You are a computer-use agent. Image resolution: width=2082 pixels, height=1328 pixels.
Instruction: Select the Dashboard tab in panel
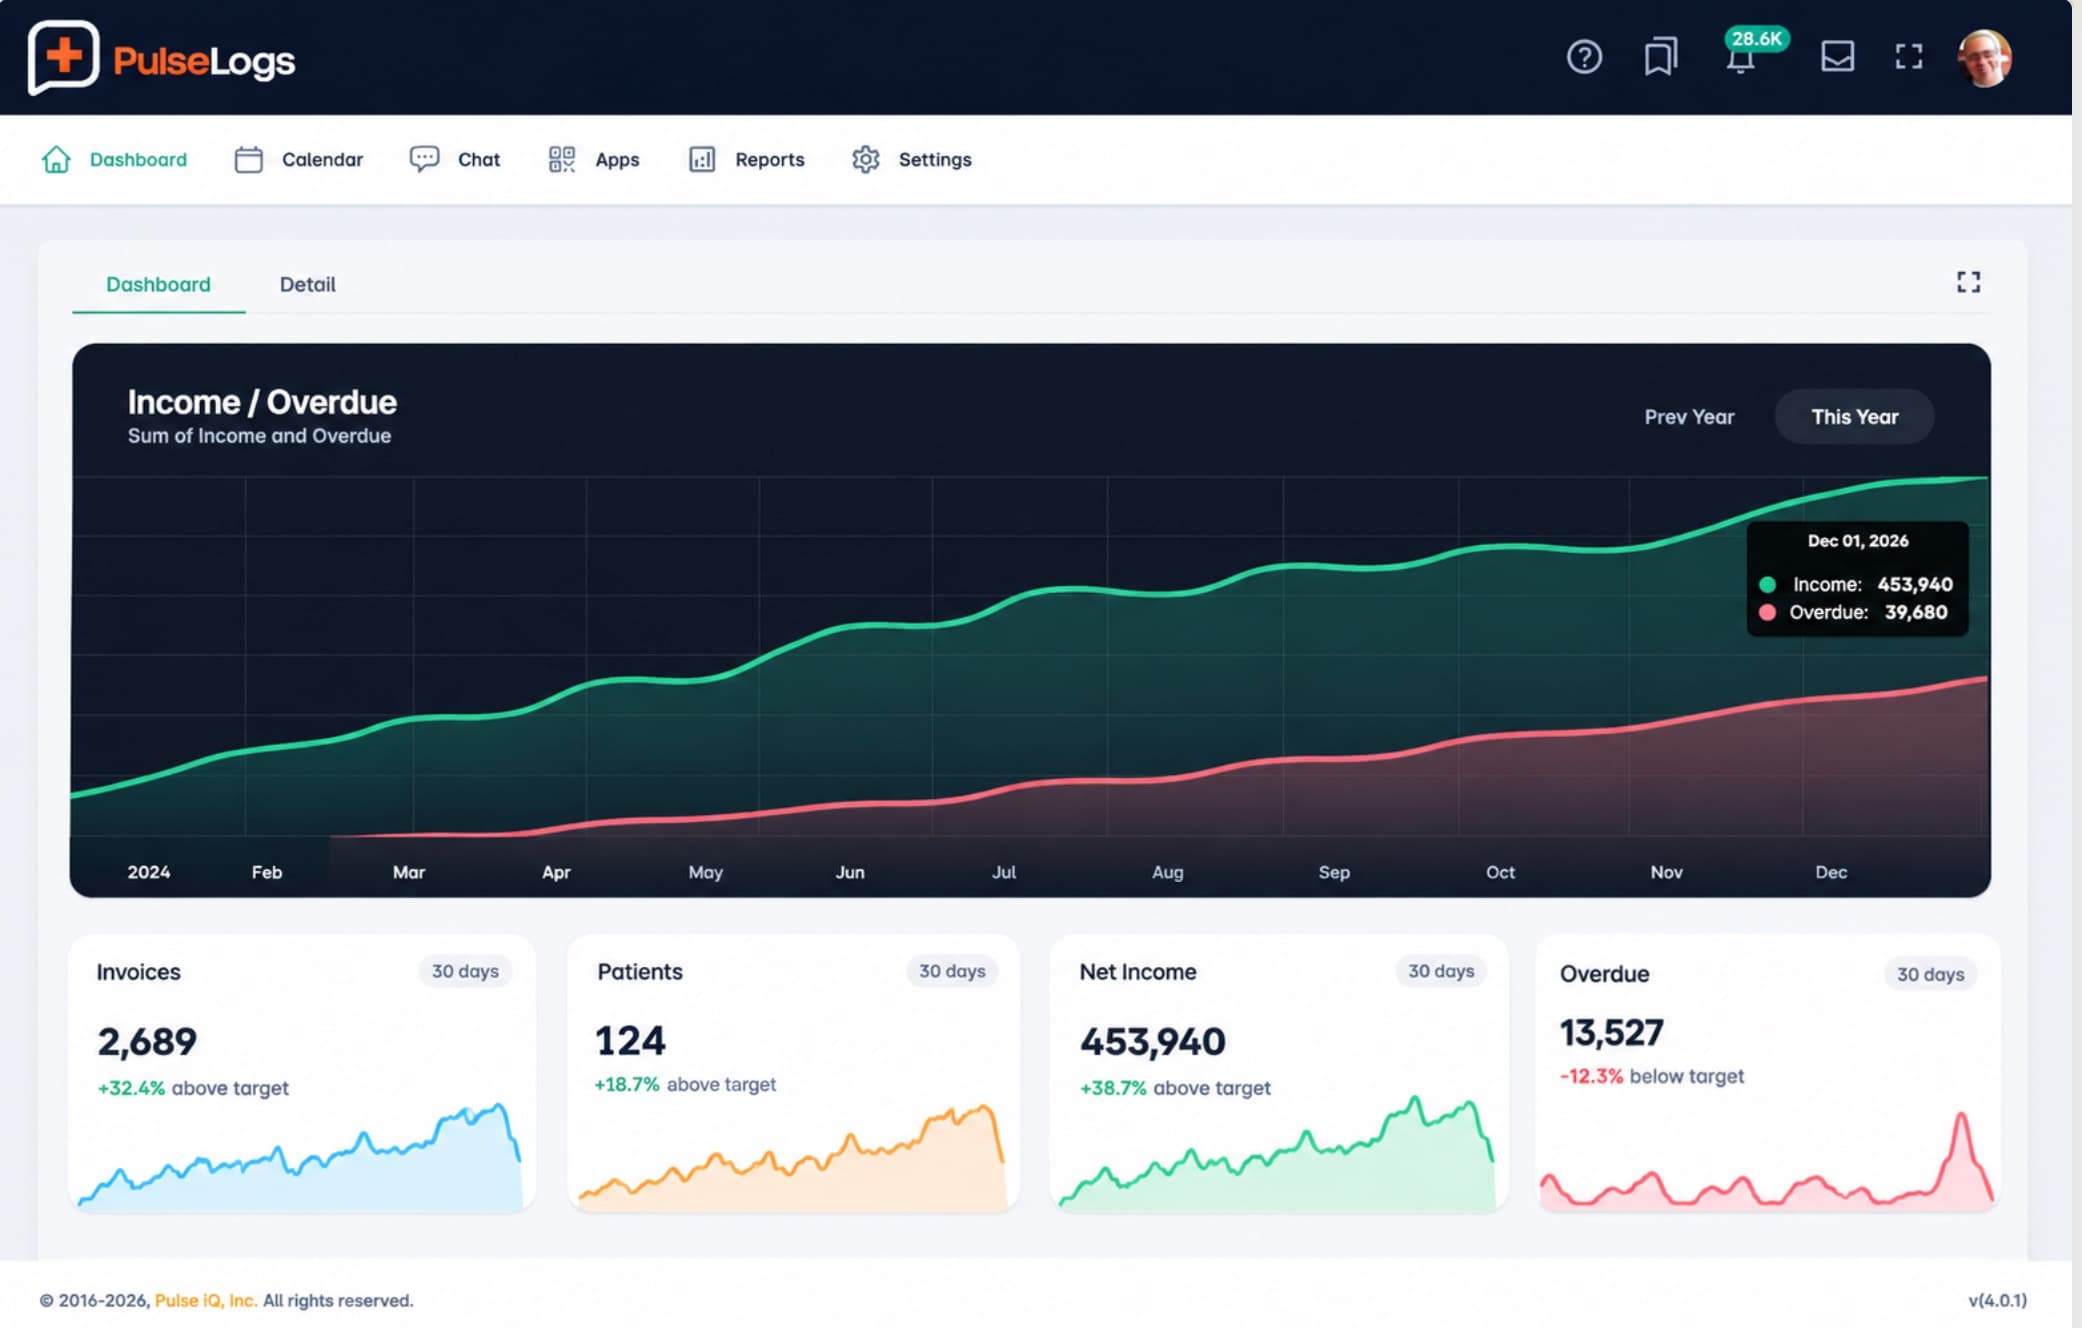pos(158,284)
